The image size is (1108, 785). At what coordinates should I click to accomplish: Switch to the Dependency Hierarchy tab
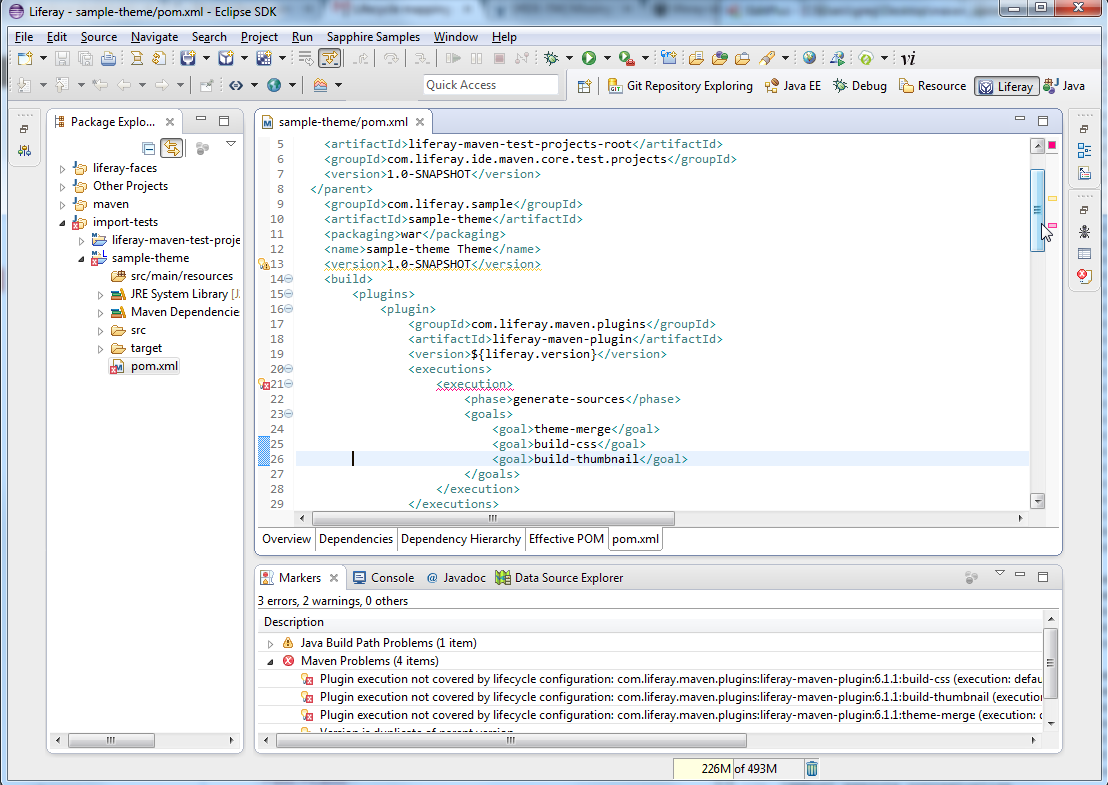coord(461,539)
